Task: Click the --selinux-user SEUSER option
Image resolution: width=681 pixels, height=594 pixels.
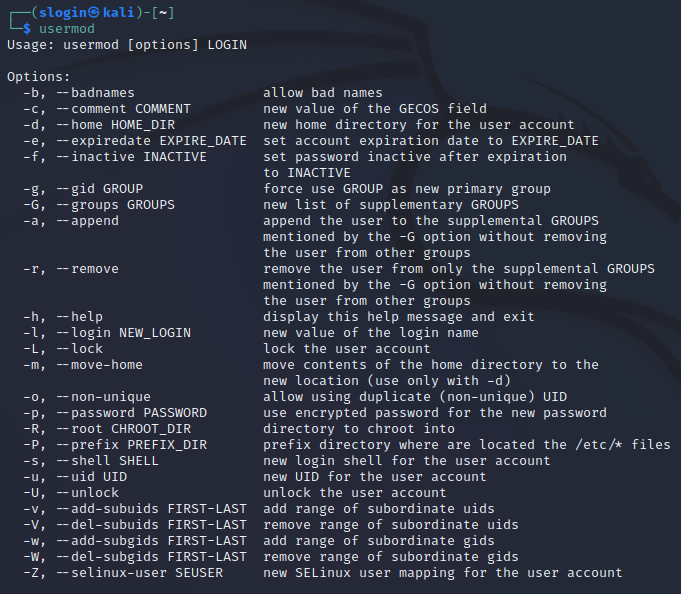Action: pos(140,573)
